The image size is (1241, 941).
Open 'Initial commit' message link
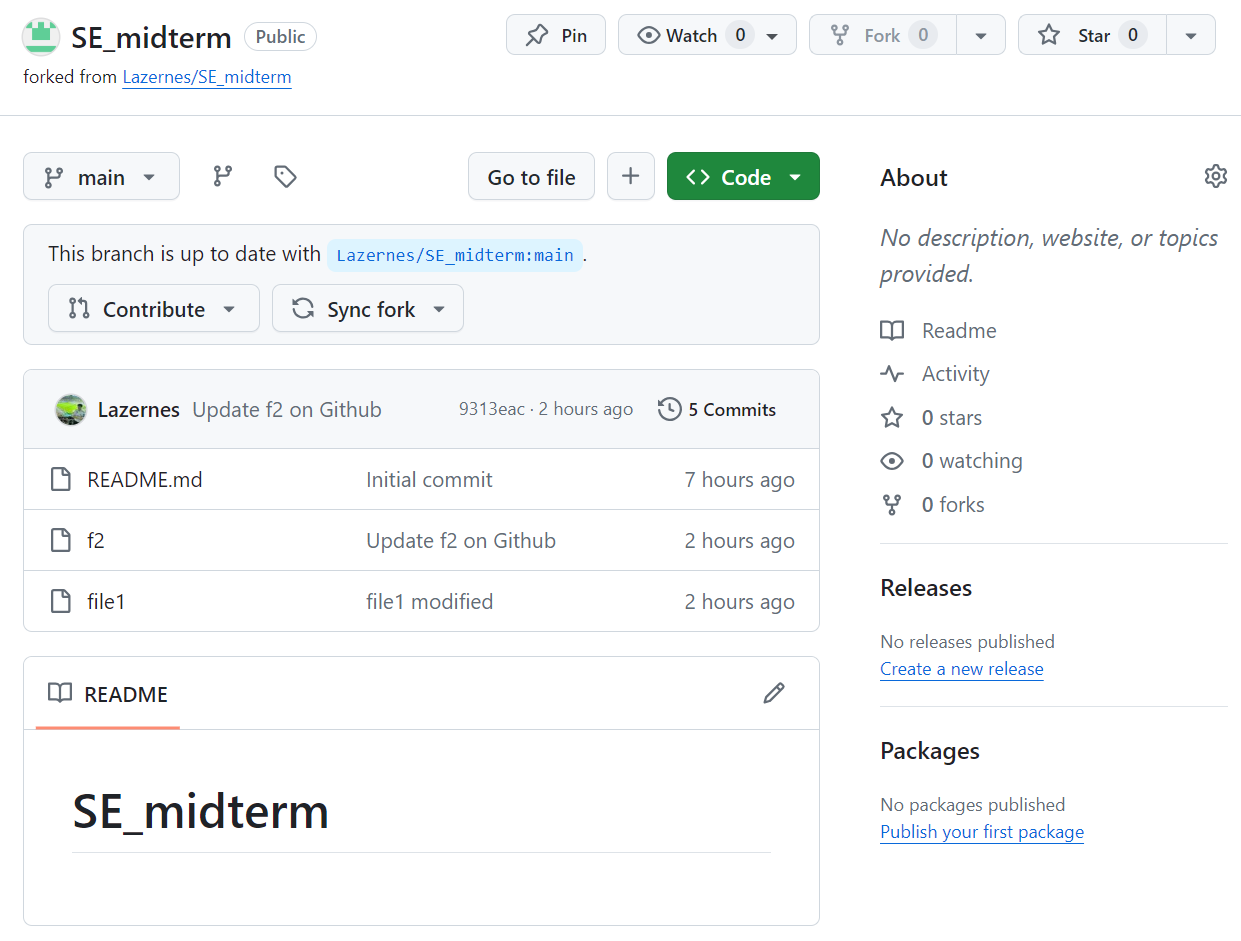point(429,480)
